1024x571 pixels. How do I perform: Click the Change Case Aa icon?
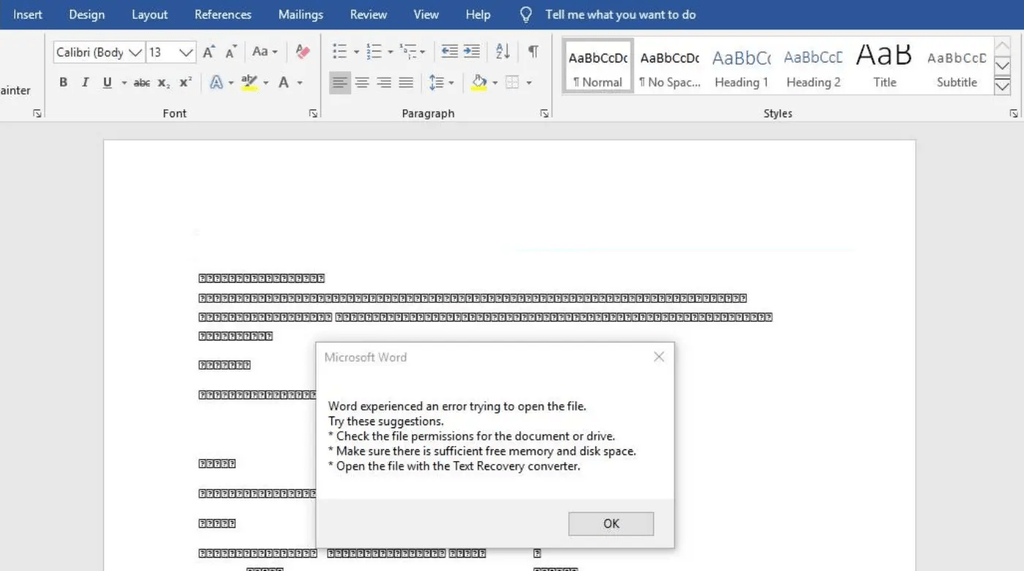click(260, 52)
